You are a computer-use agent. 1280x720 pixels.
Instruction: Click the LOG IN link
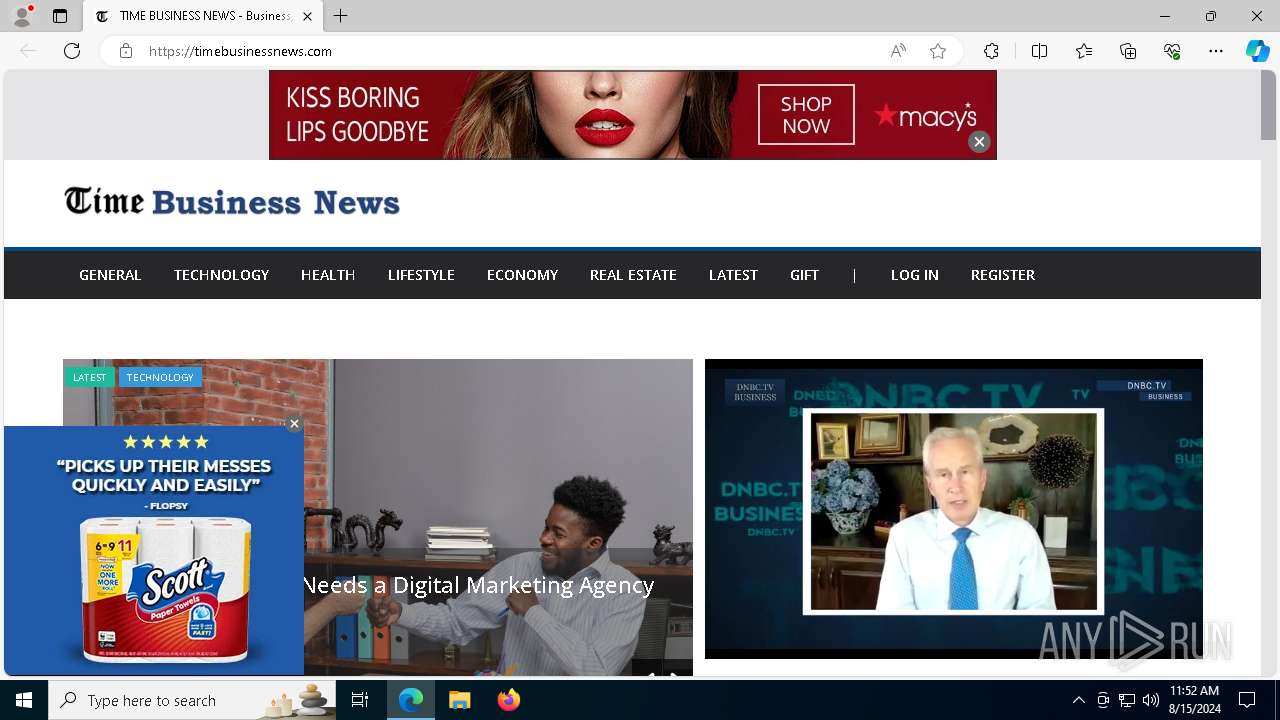[x=915, y=275]
